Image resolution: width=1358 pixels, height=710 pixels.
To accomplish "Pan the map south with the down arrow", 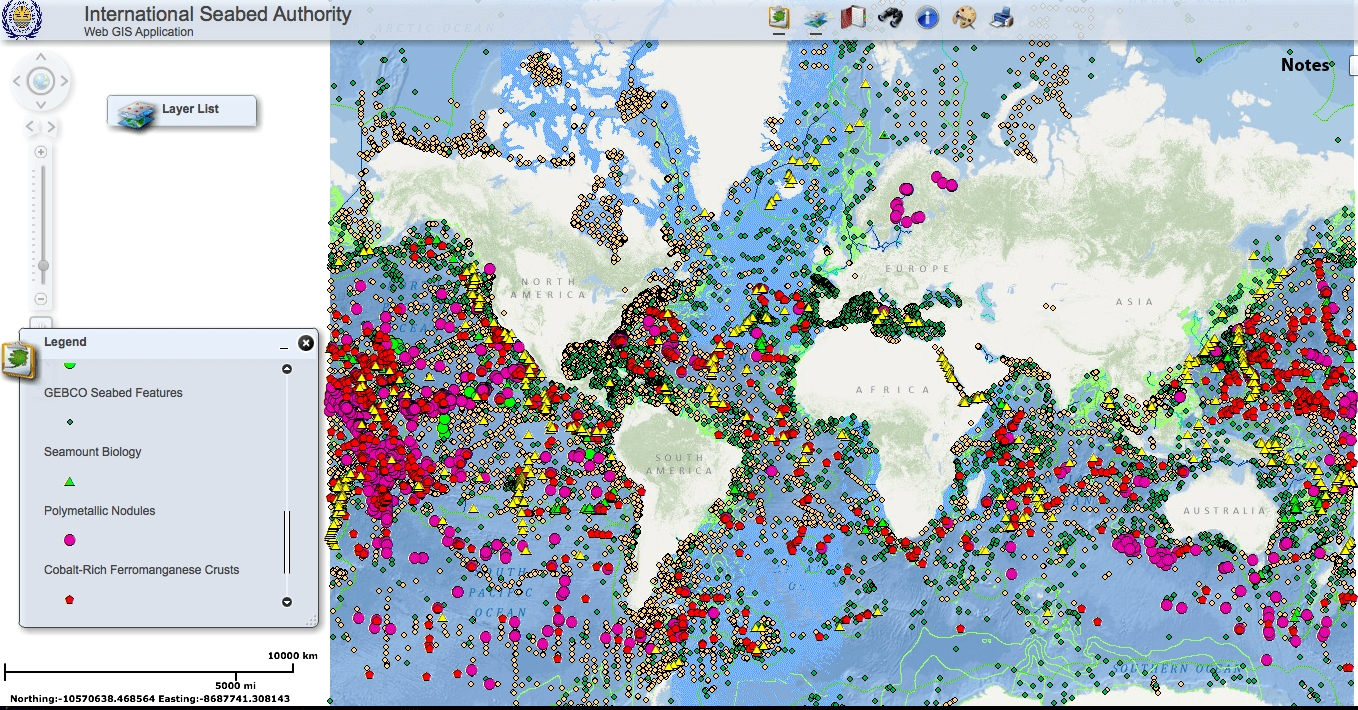I will (40, 104).
